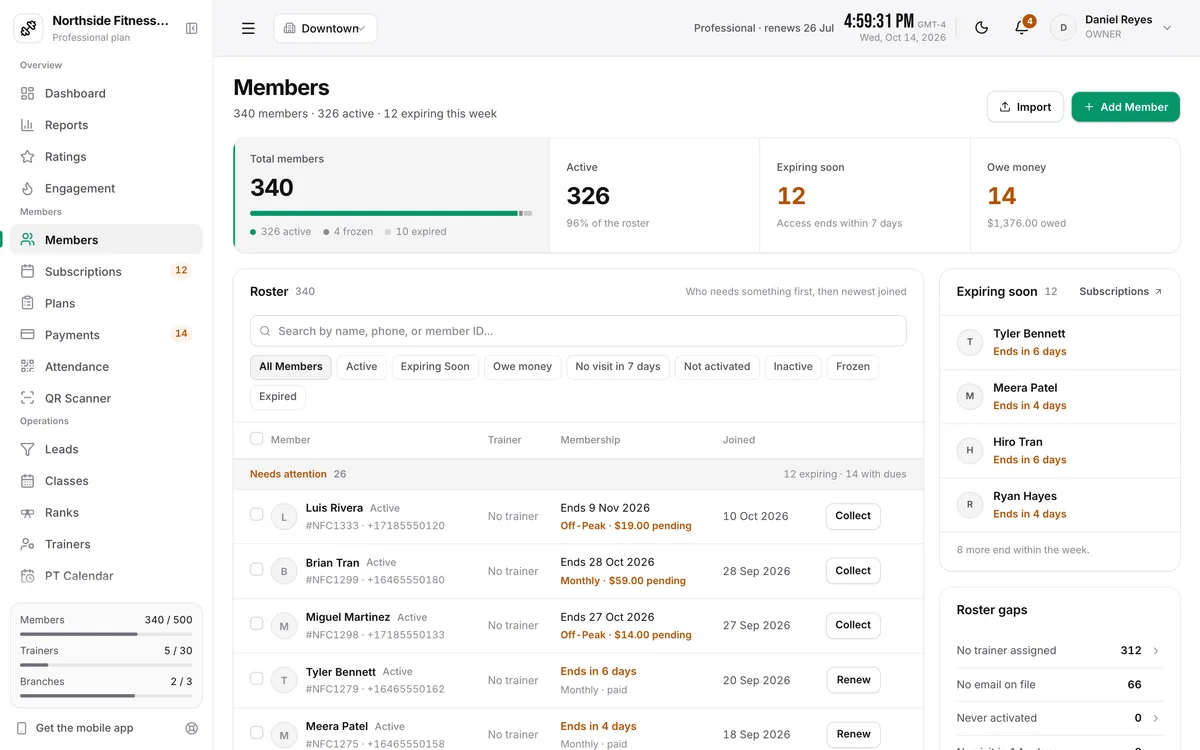Click the Ranks icon
This screenshot has width=1200, height=750.
(27, 513)
